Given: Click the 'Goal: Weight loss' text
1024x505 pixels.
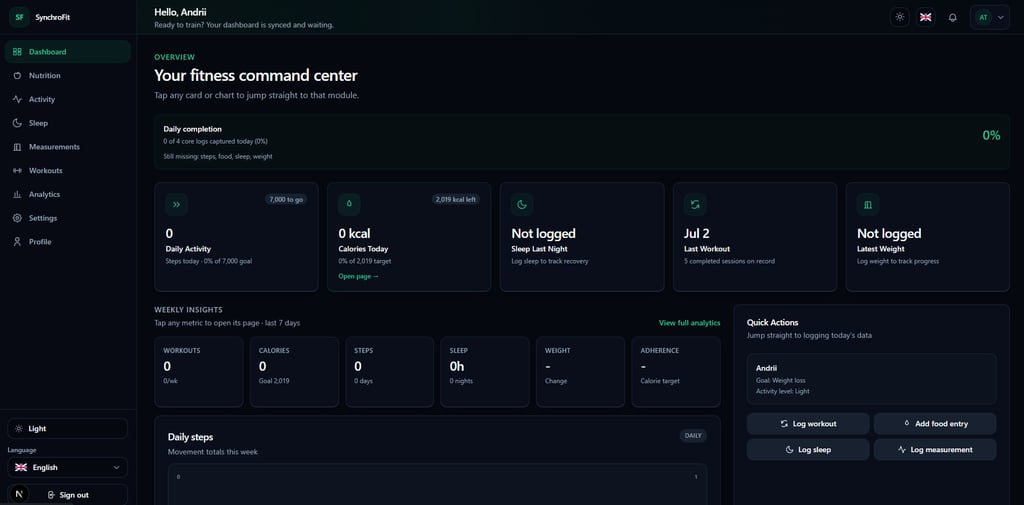Looking at the screenshot, I should tap(780, 380).
